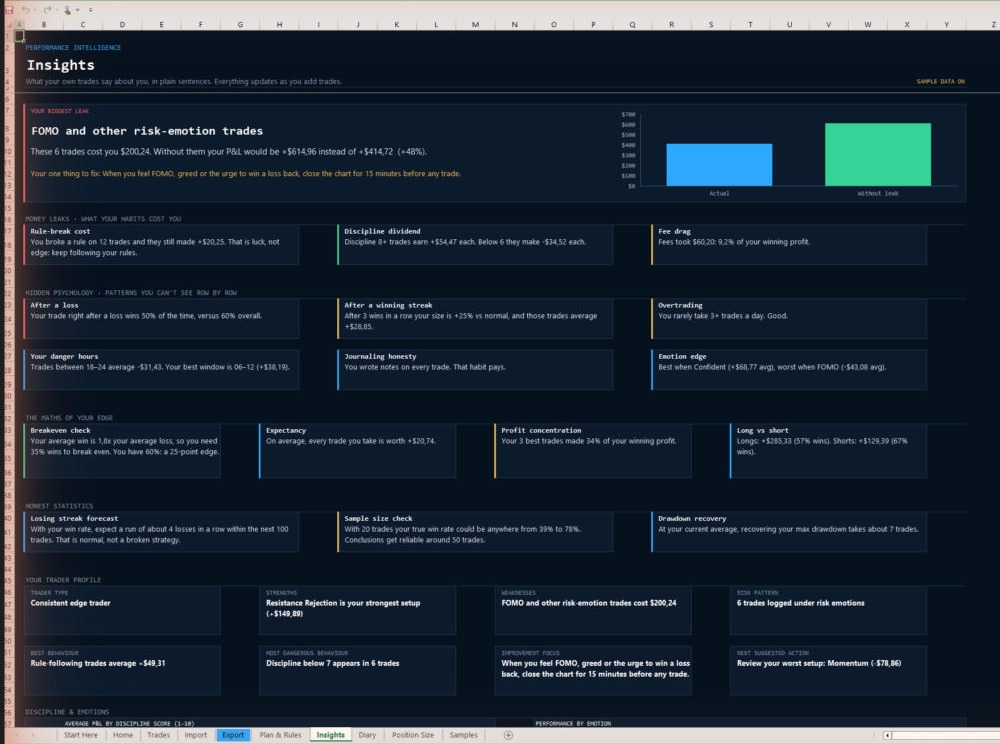Viewport: 1000px width, 744px height.
Task: Click the blue Actual bar in chart
Action: click(x=719, y=164)
